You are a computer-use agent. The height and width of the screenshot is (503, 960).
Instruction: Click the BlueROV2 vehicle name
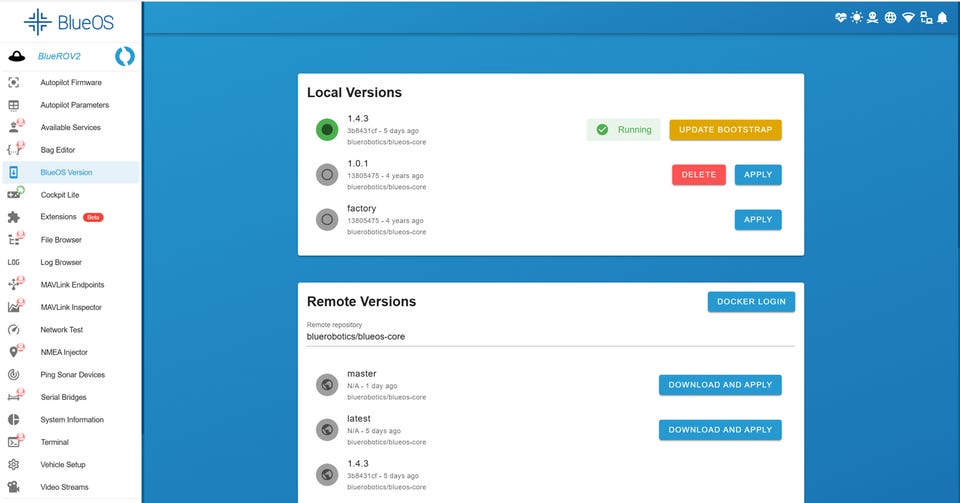click(x=59, y=56)
